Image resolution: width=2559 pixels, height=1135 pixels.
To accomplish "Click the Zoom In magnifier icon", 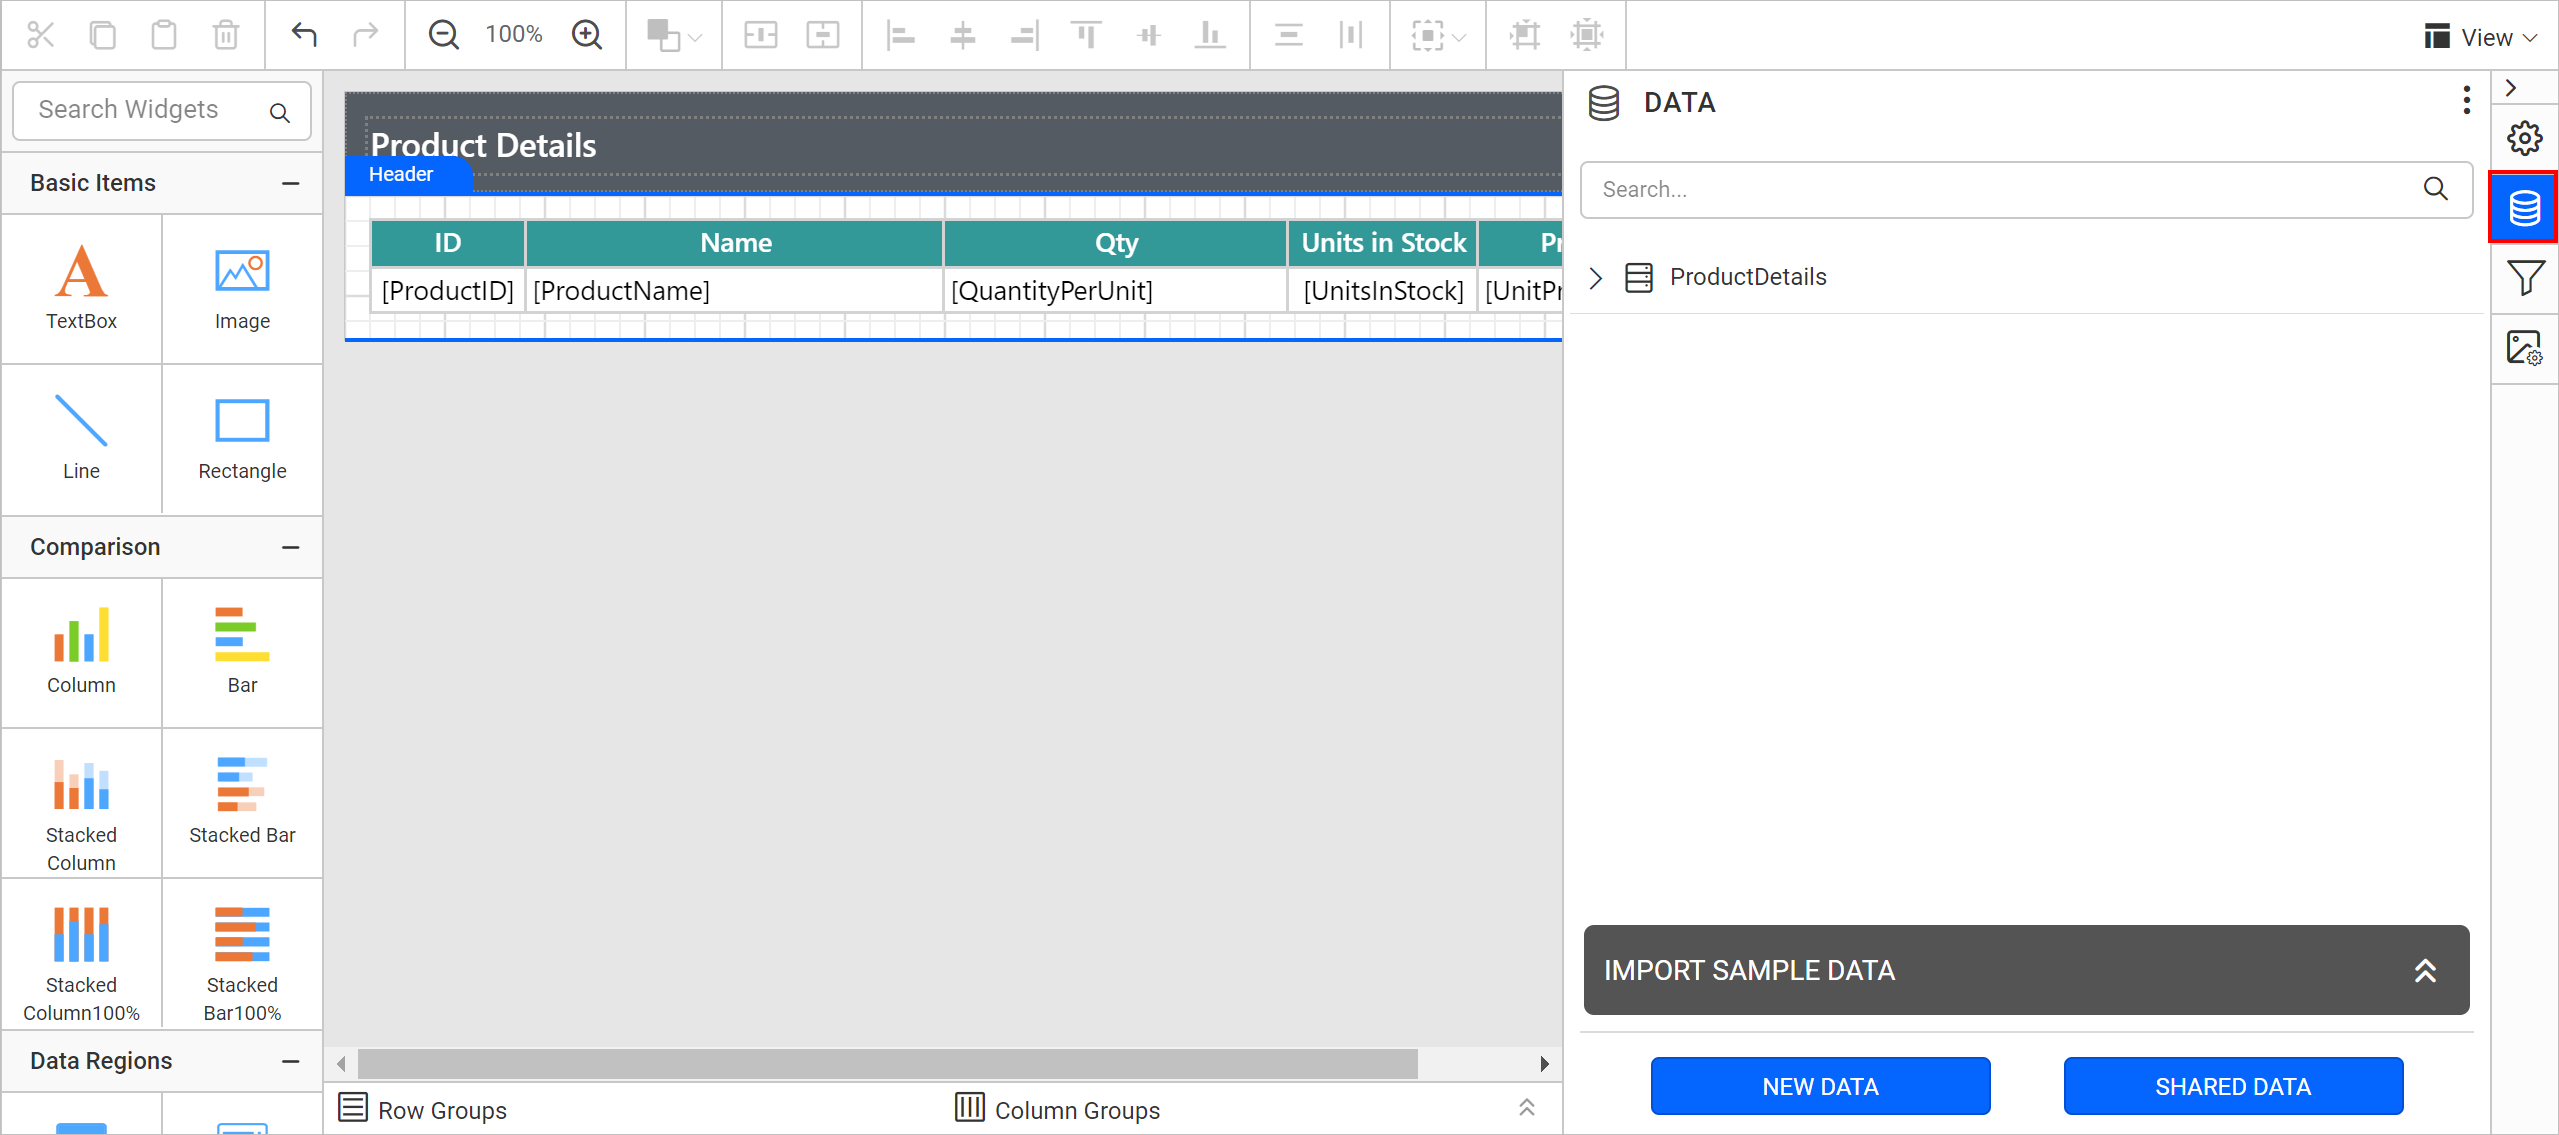I will click(587, 35).
